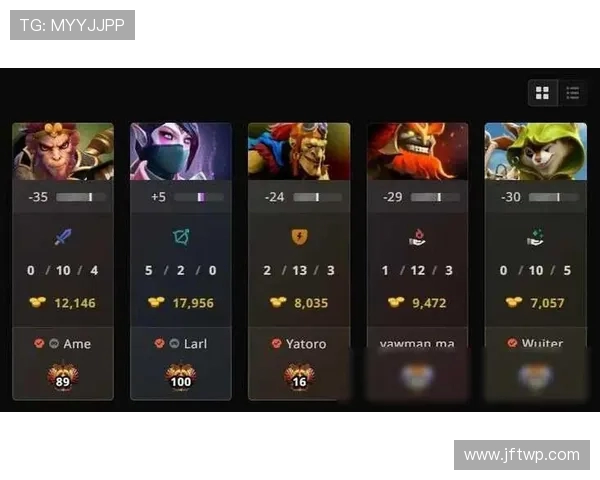600x480 pixels.
Task: Click the sword carry role icon
Action: (x=63, y=237)
